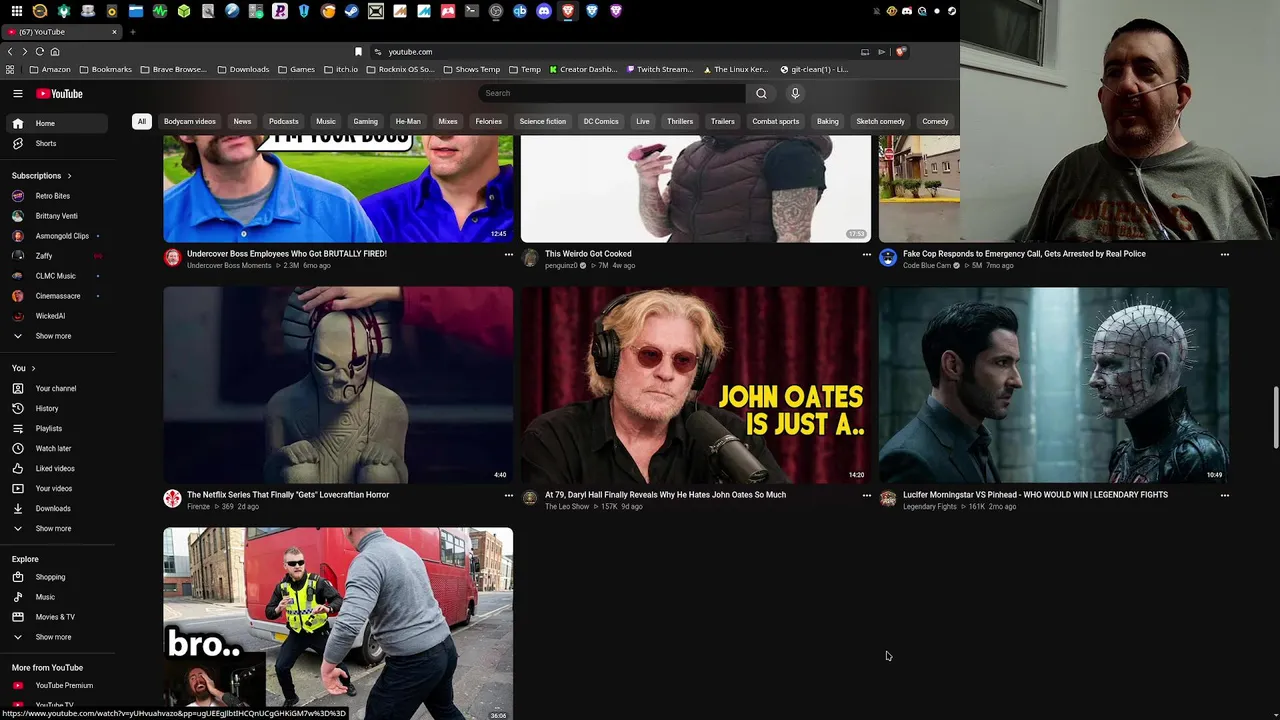Expand the Subscriptions section header

(x=42, y=176)
